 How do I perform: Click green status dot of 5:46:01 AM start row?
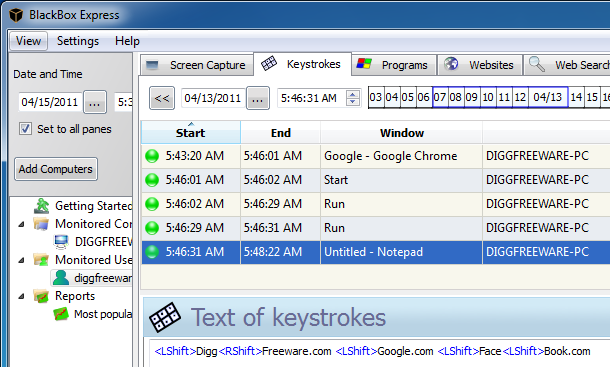pos(152,180)
